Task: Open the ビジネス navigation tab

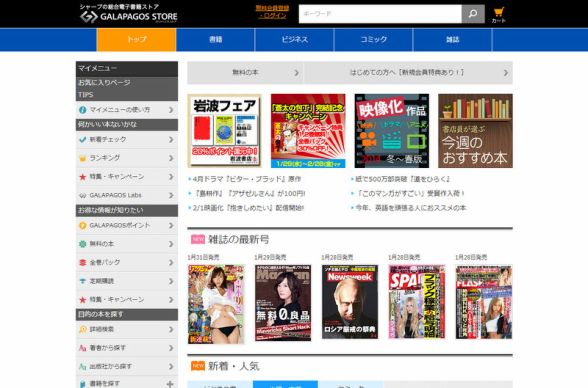Action: pos(294,39)
